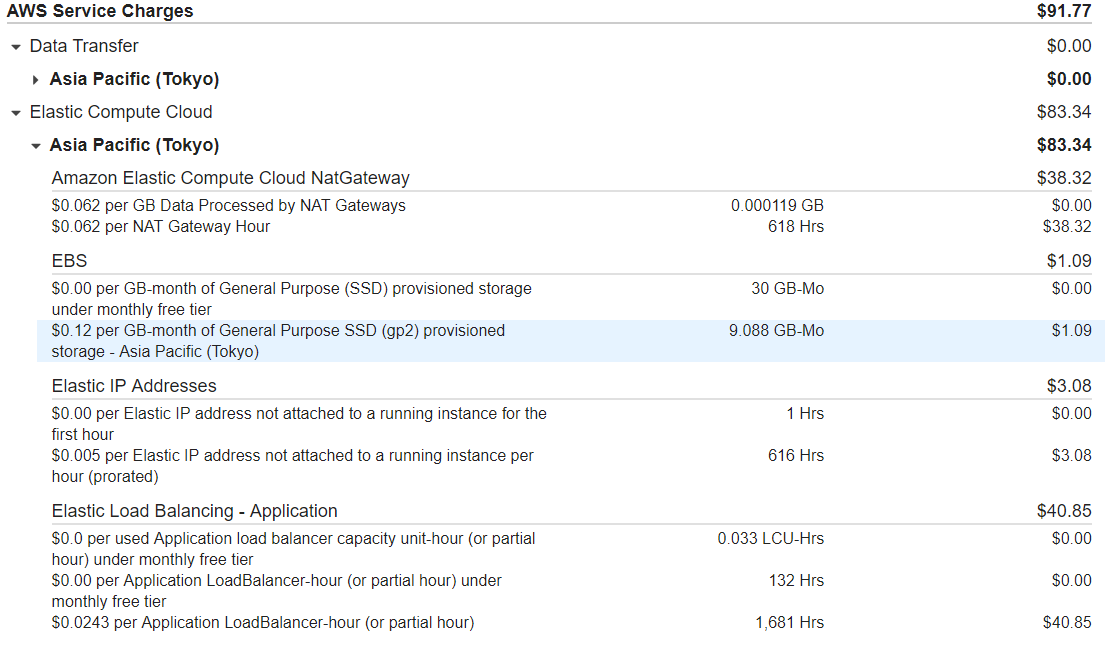Click the $40.85 Load Balancing subtotal
The width and height of the screenshot is (1105, 645).
pos(1063,510)
